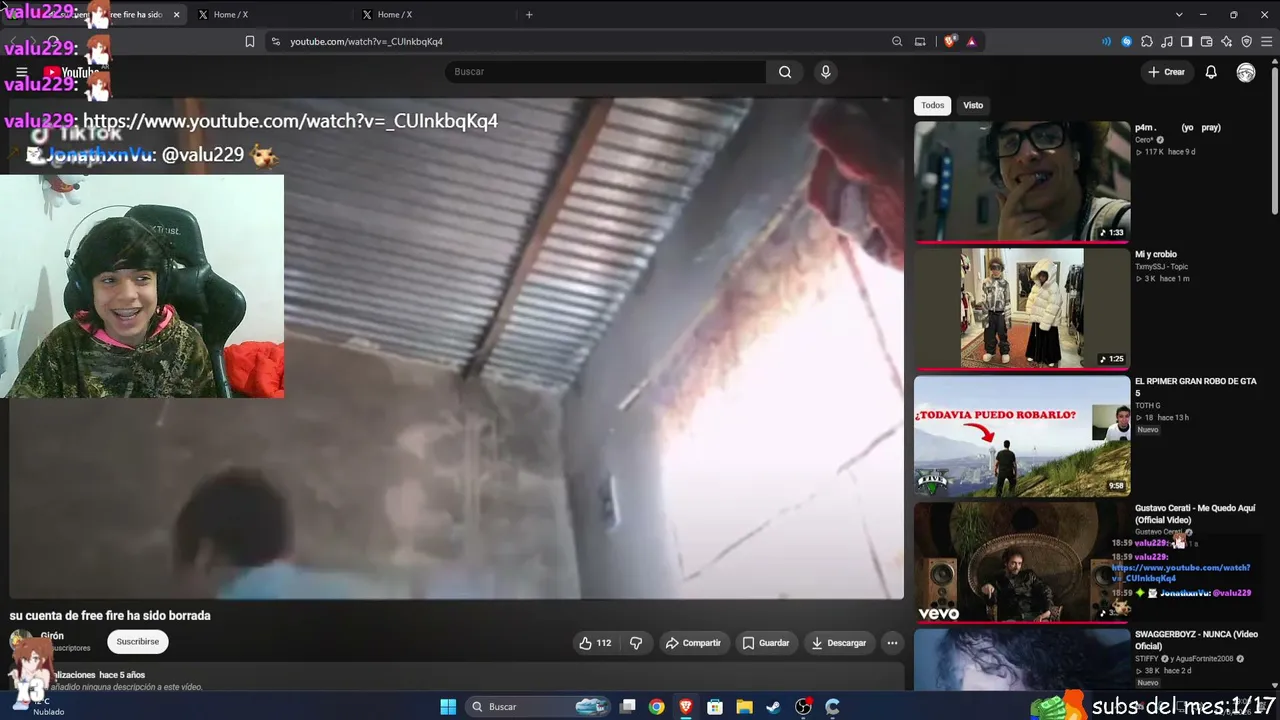Viewport: 1280px width, 720px height.
Task: Open the Shazam extension
Action: (1127, 41)
